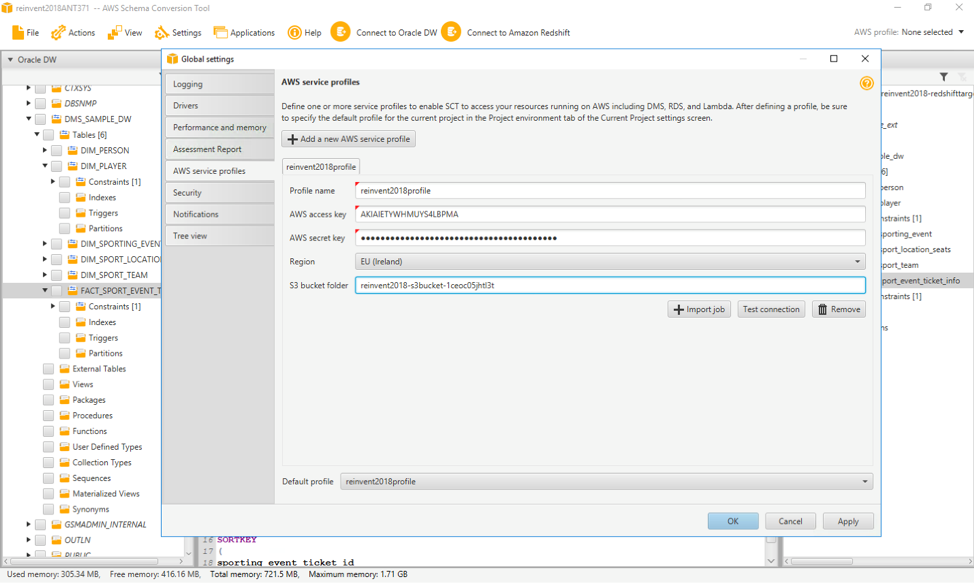
Task: Expand the GSMADMIN_INTERNAL schema node
Action: 29,525
